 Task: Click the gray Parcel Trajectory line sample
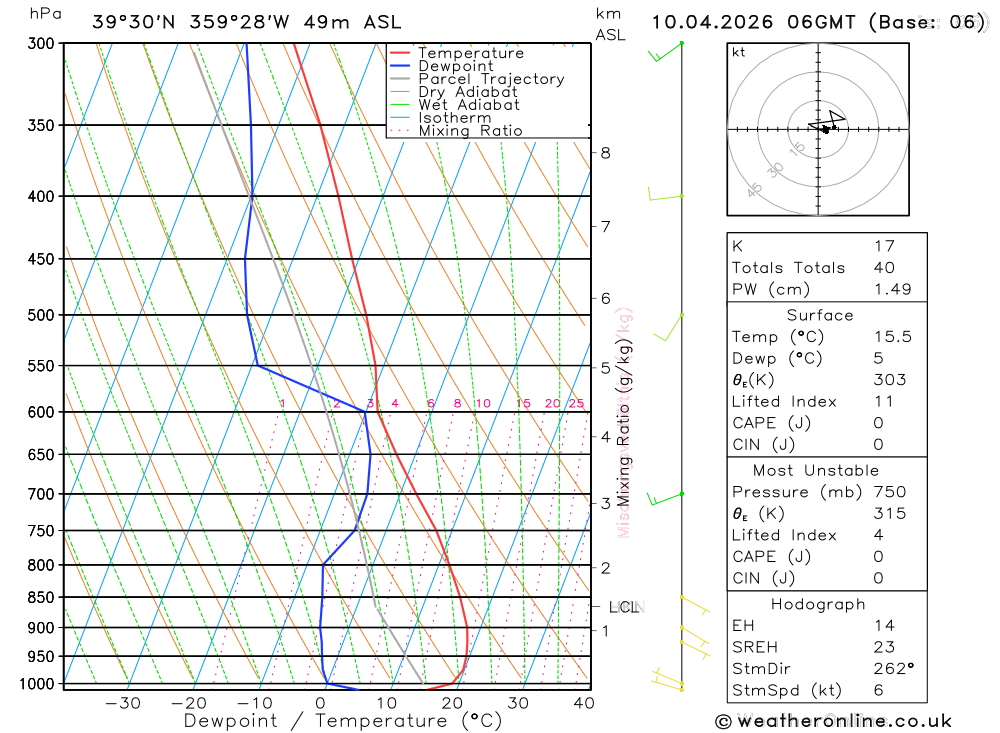(x=400, y=78)
